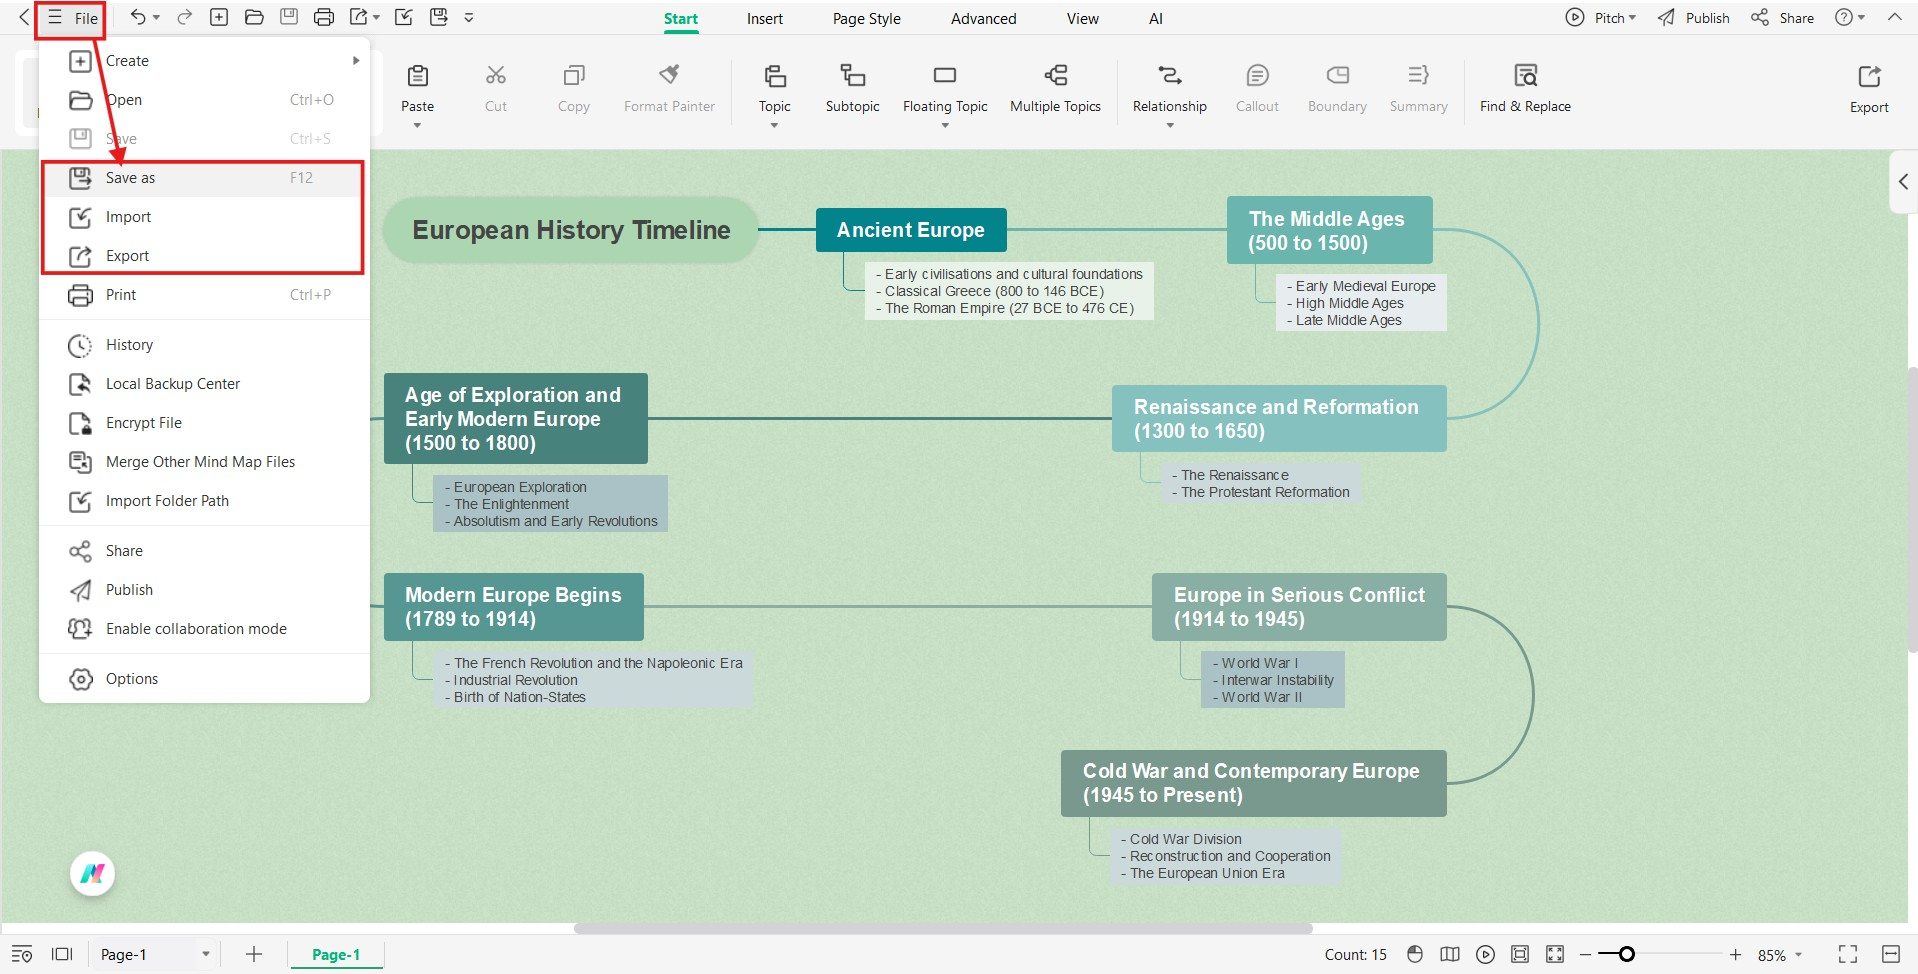Choose Import from the File menu
1918x974 pixels.
(204, 217)
